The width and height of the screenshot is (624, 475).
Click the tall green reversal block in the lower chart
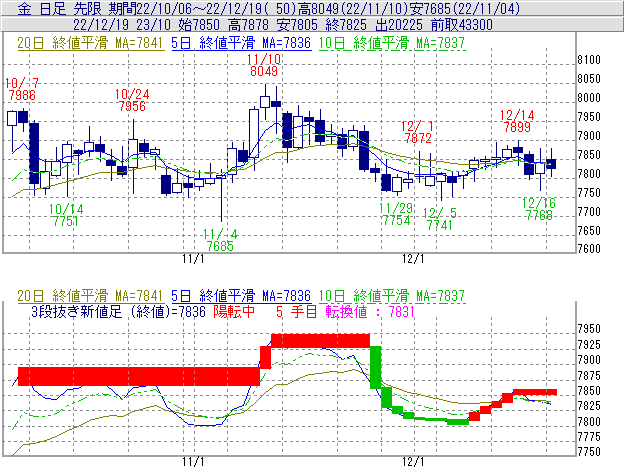click(376, 367)
